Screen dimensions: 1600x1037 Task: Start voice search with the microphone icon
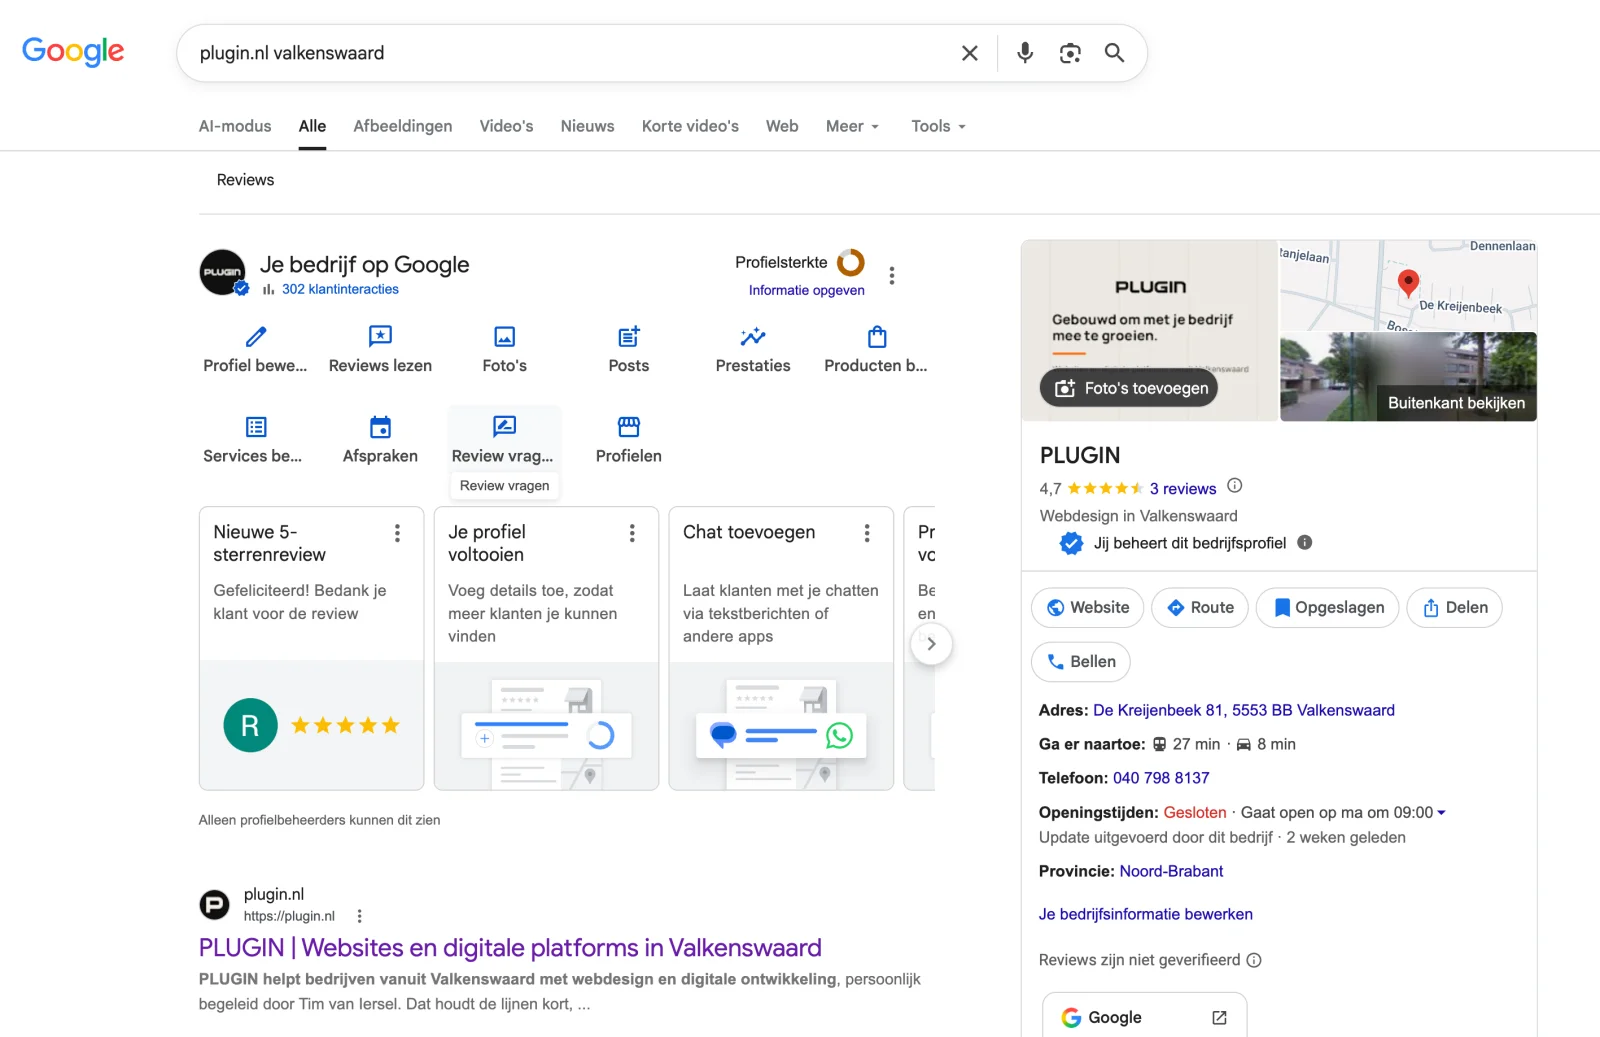tap(1025, 53)
